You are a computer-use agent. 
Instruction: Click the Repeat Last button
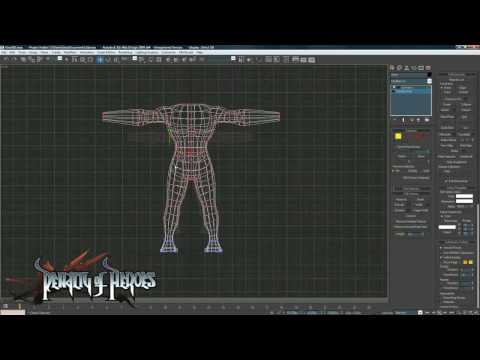(x=456, y=80)
